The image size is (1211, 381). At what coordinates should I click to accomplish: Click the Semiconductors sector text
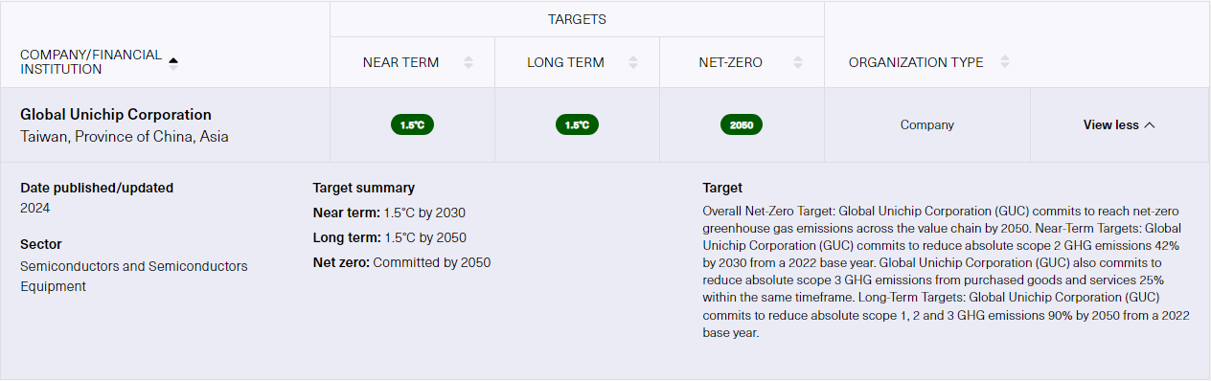coord(134,276)
